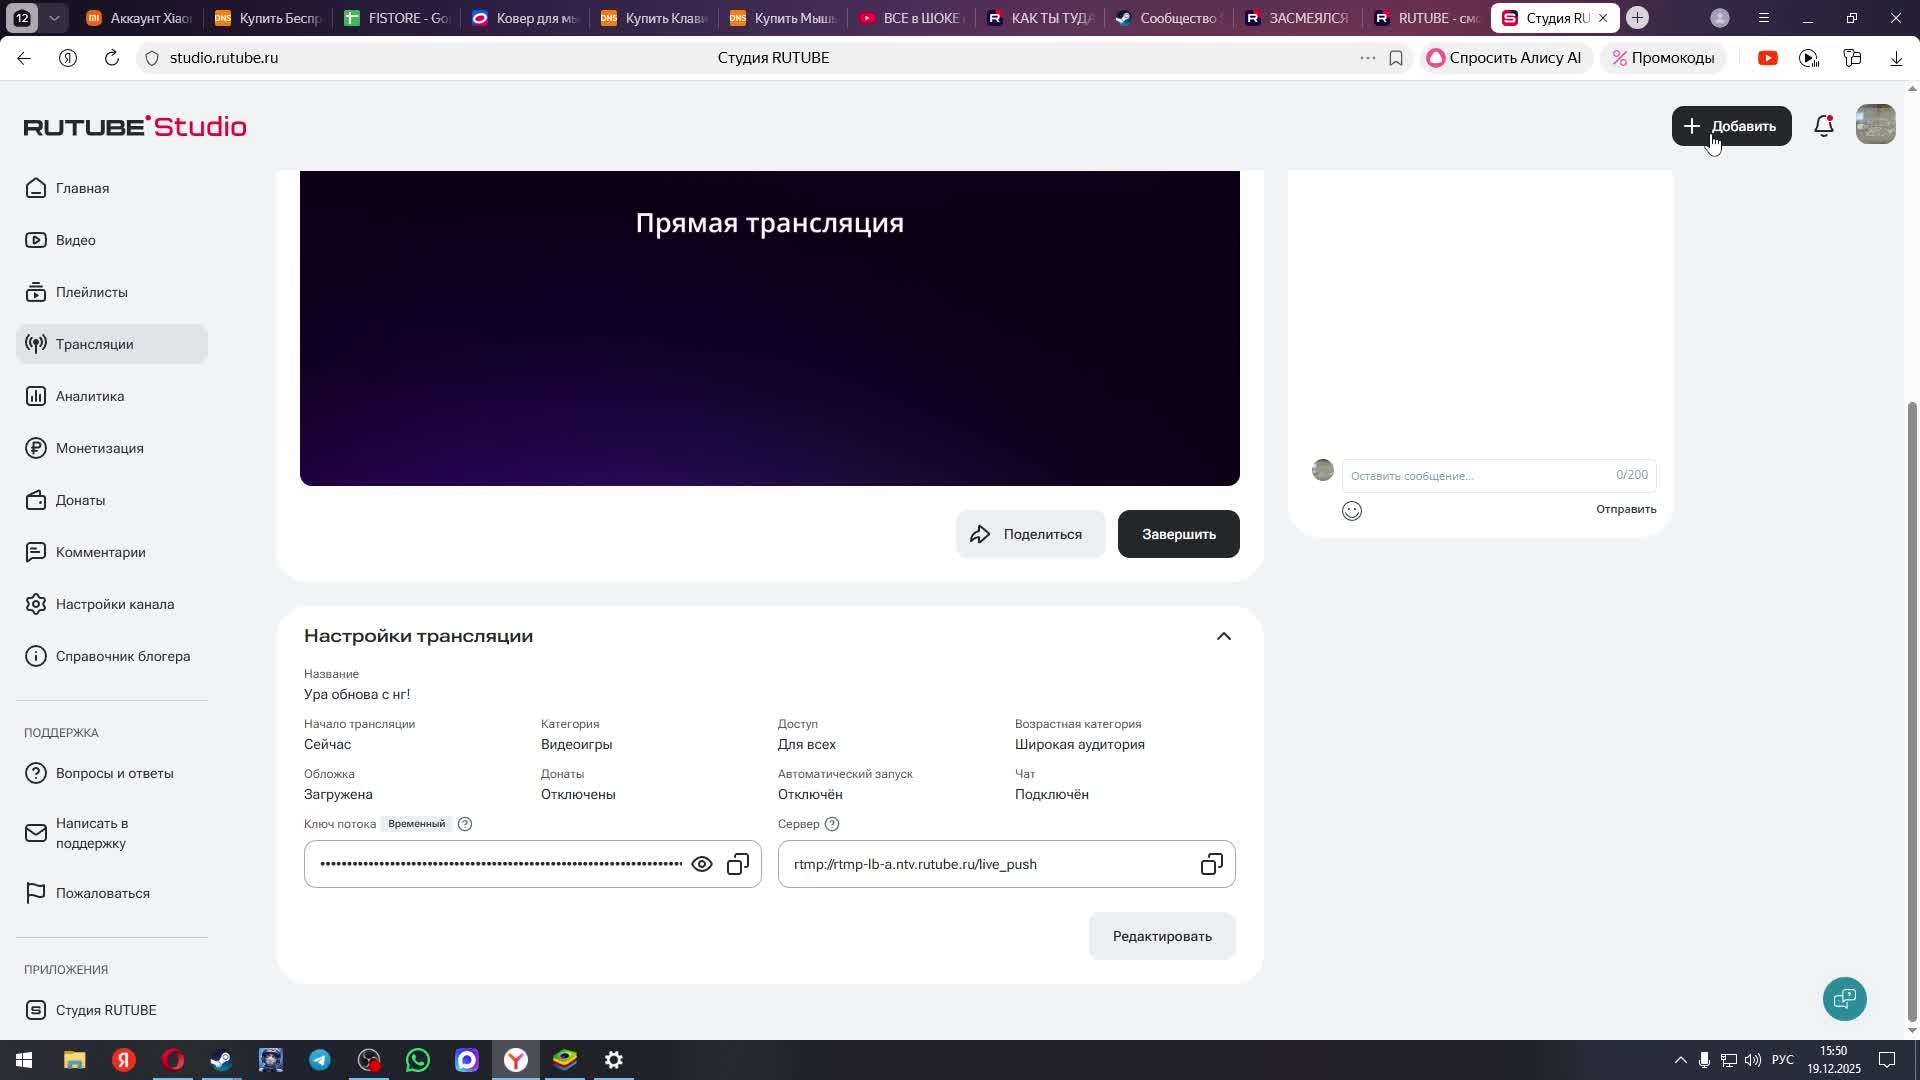Show hidden system tray icons
This screenshot has height=1080, width=1920.
(x=1680, y=1060)
